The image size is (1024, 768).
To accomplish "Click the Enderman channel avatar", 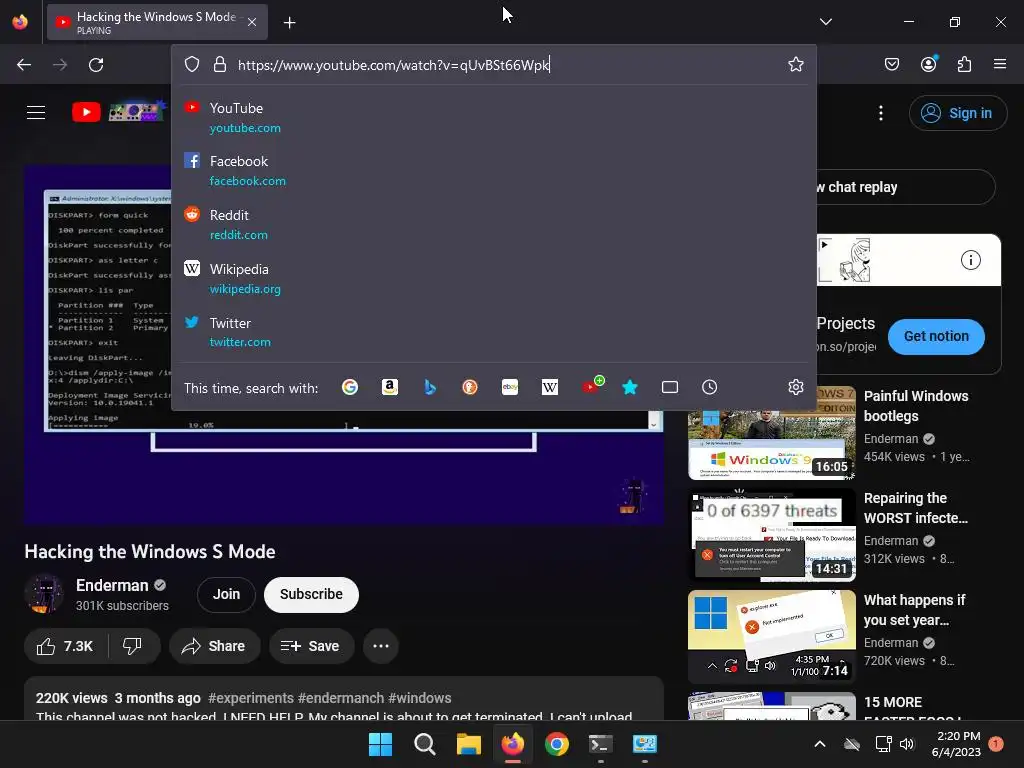I will (44, 594).
